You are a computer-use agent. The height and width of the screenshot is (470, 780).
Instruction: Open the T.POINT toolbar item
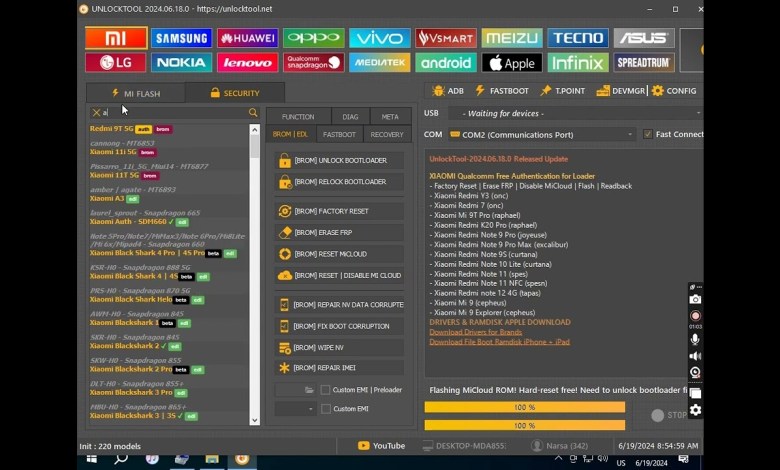563,91
